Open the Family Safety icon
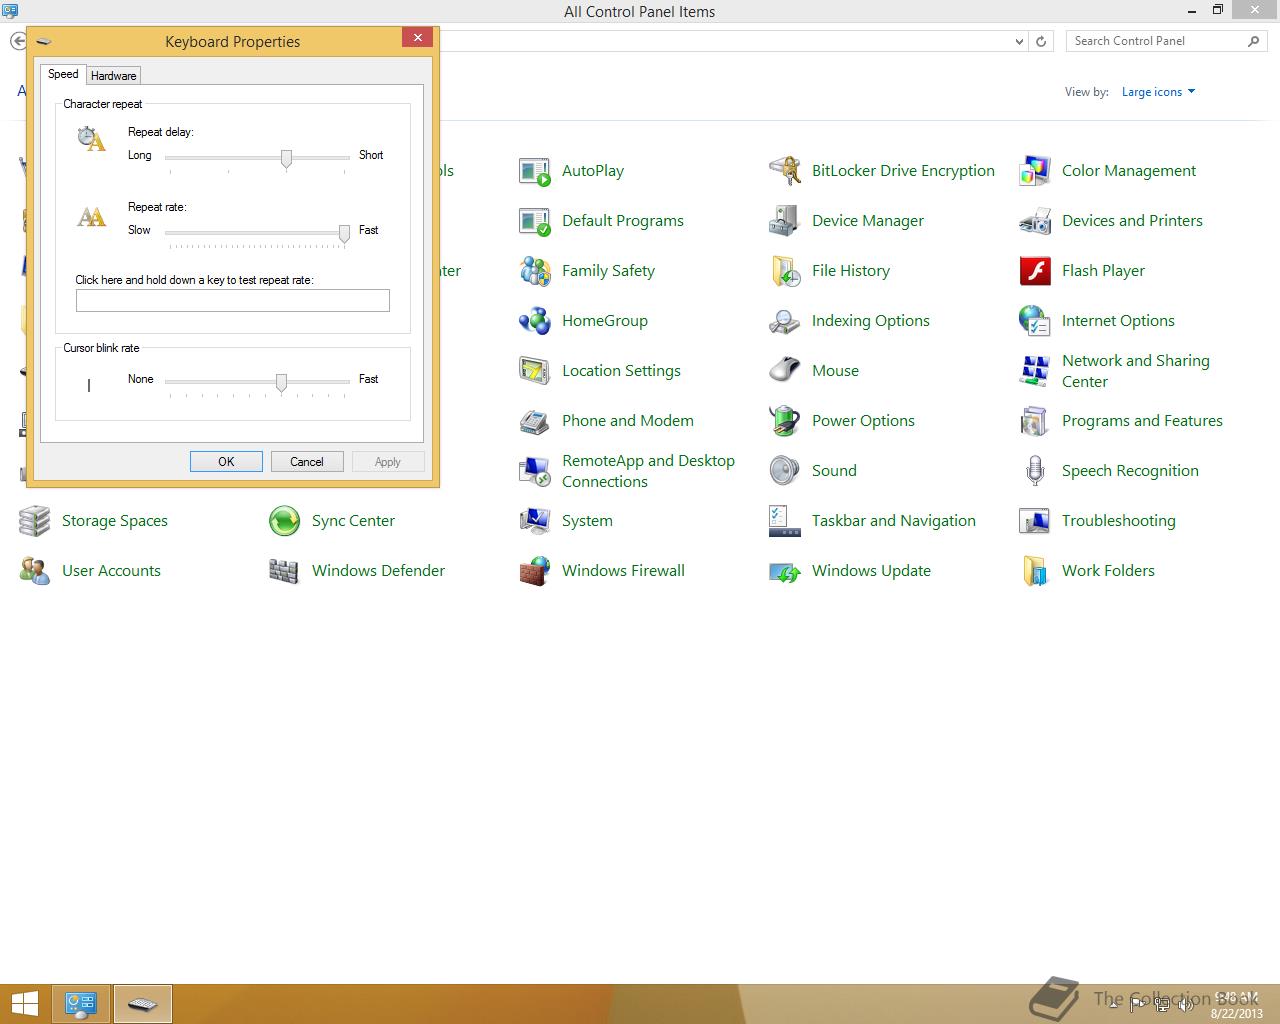 (535, 271)
